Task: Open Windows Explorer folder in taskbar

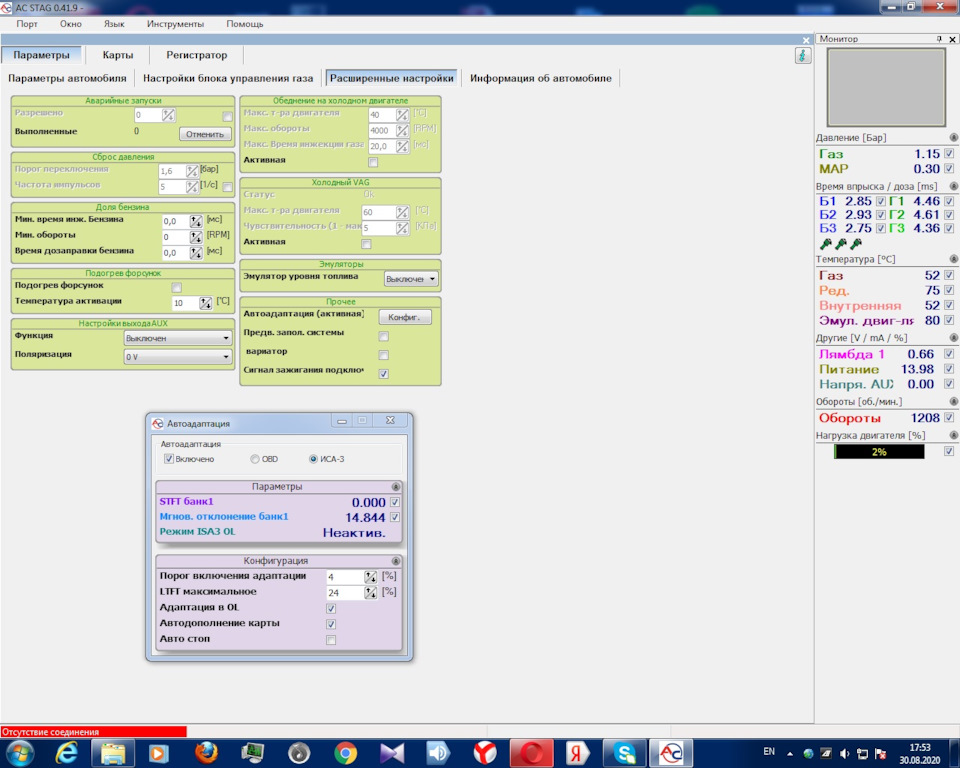Action: [113, 753]
